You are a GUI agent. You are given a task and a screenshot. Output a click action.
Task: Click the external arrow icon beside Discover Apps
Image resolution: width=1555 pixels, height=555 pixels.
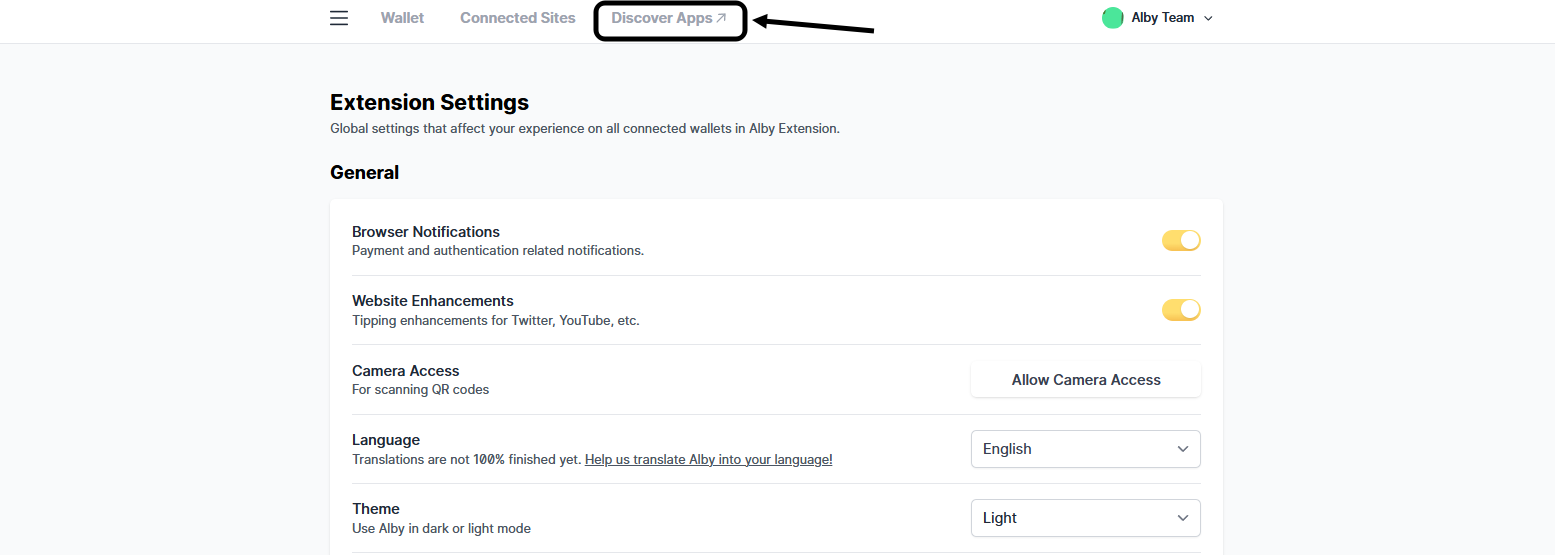(x=722, y=18)
